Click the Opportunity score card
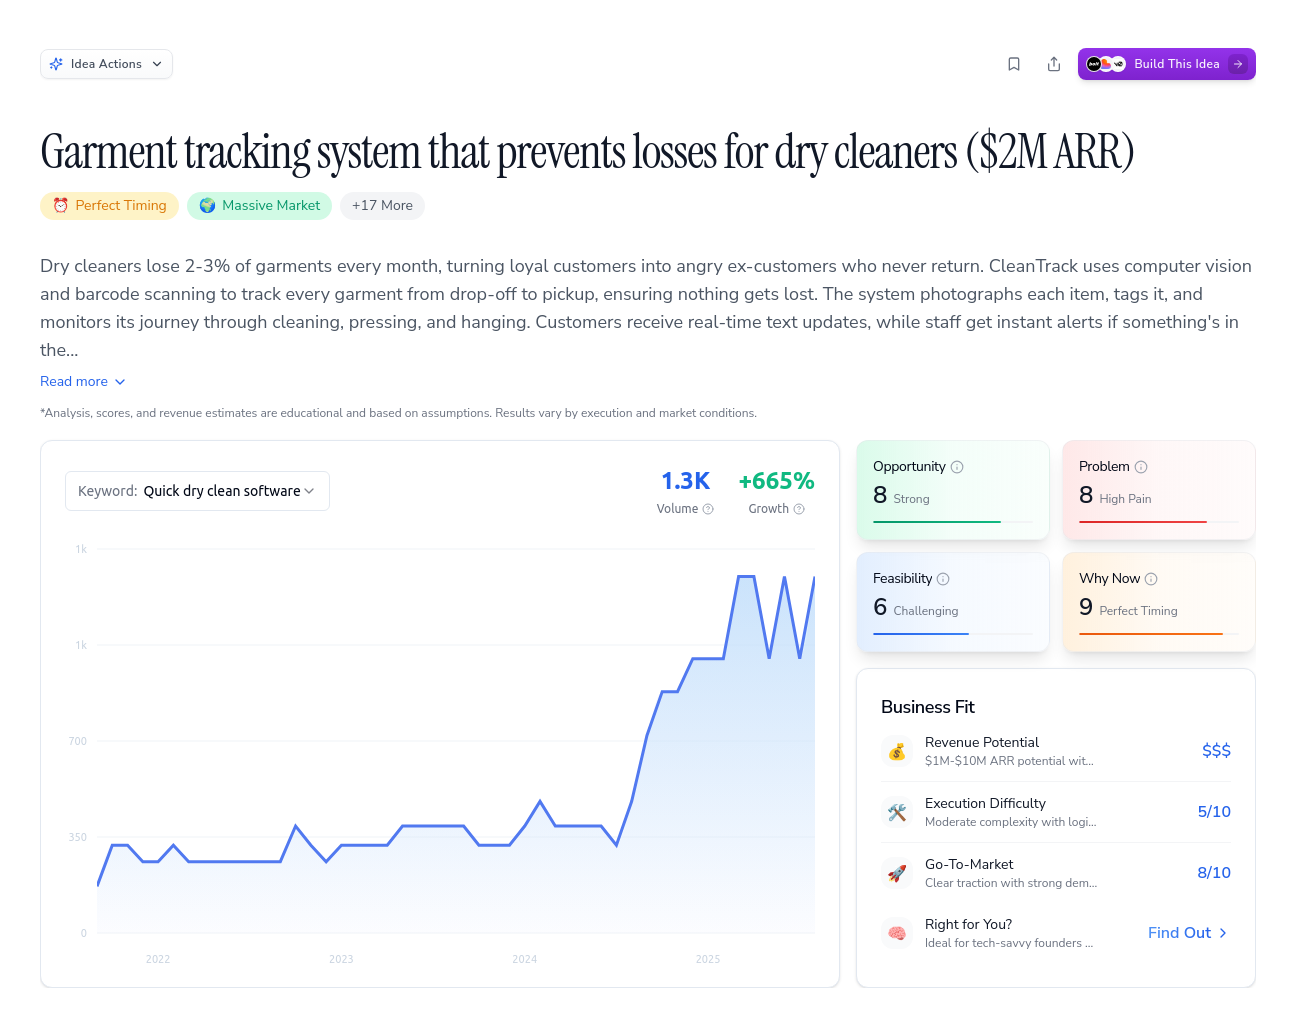This screenshot has width=1296, height=1028. pos(952,490)
